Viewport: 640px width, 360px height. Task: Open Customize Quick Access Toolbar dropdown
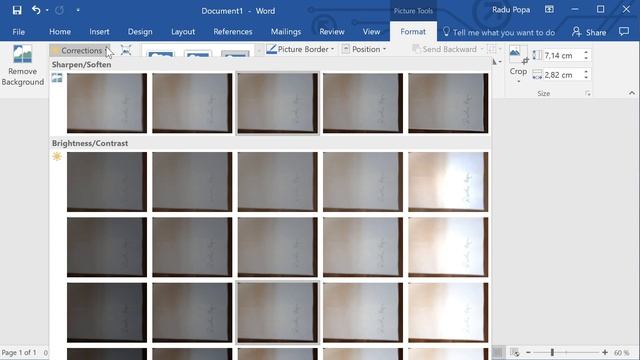78,11
